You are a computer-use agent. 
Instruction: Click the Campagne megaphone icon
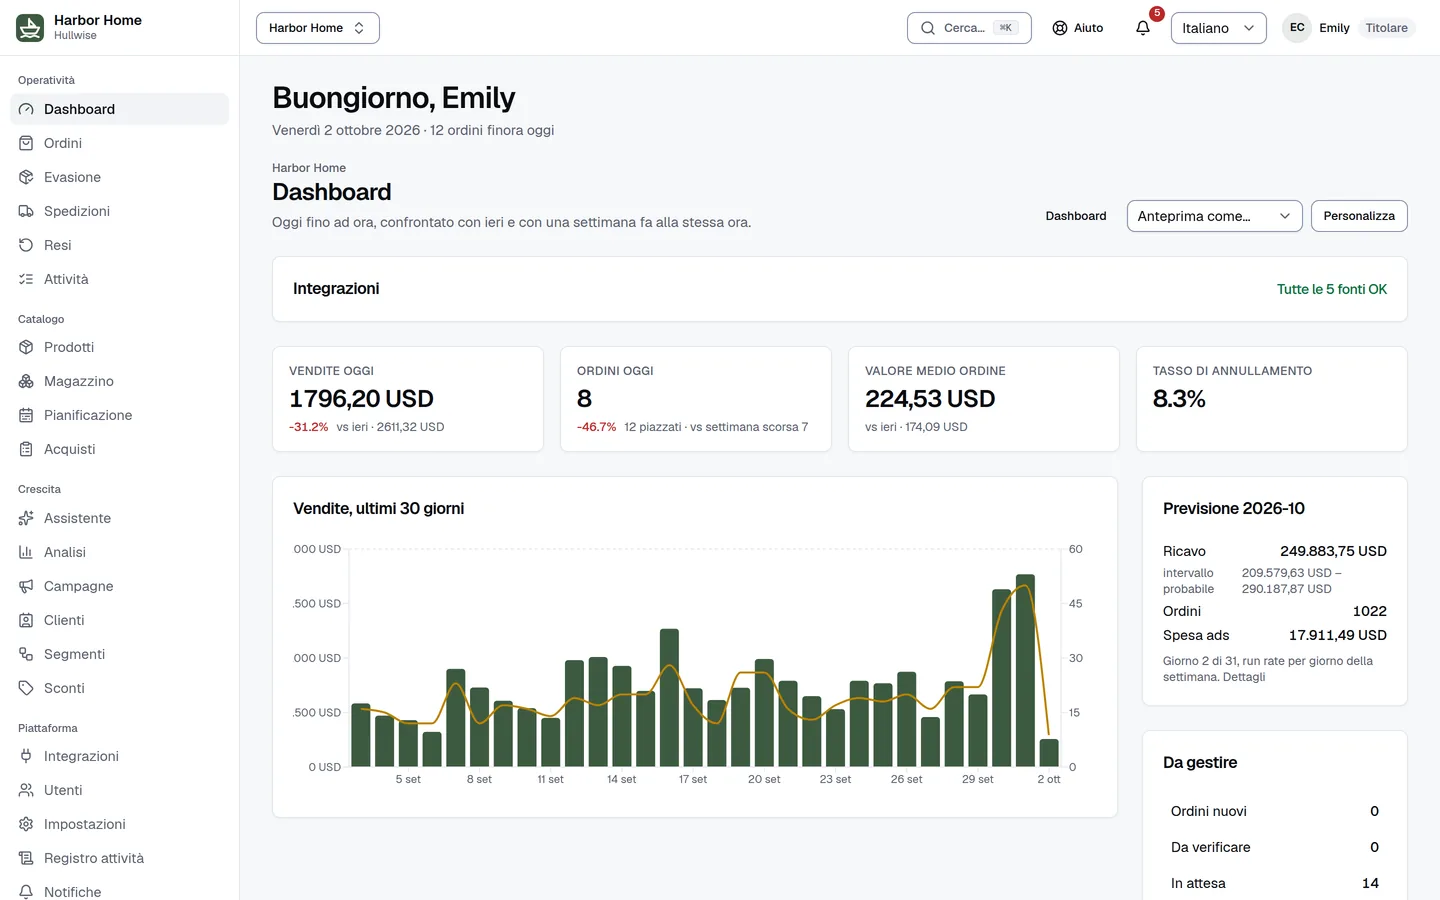click(26, 586)
